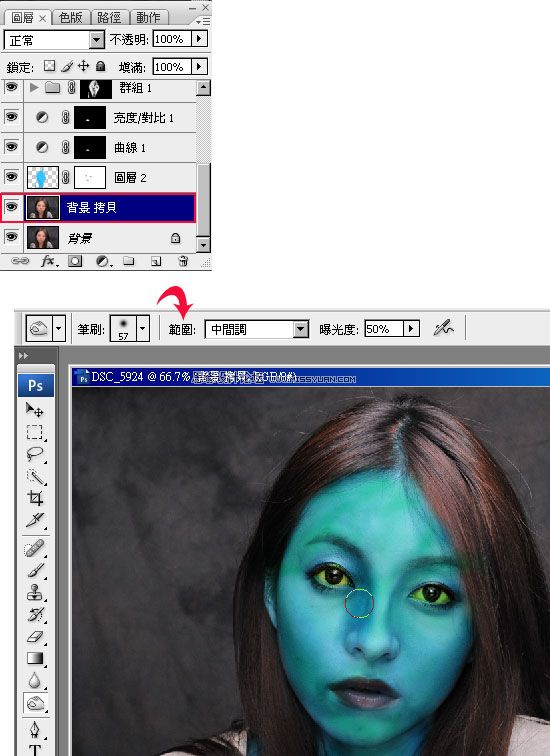Image resolution: width=550 pixels, height=756 pixels.
Task: Hide the 圖層 2 layer
Action: point(12,176)
